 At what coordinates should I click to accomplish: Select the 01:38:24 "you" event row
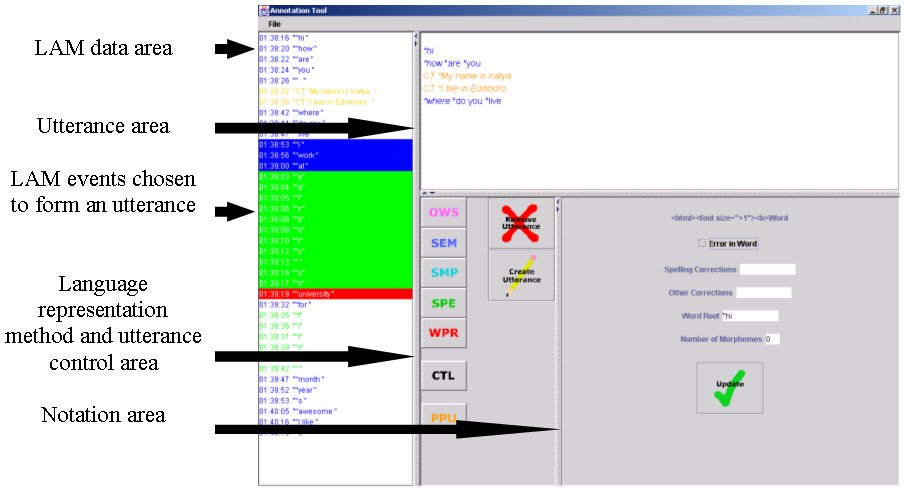pyautogui.click(x=335, y=70)
